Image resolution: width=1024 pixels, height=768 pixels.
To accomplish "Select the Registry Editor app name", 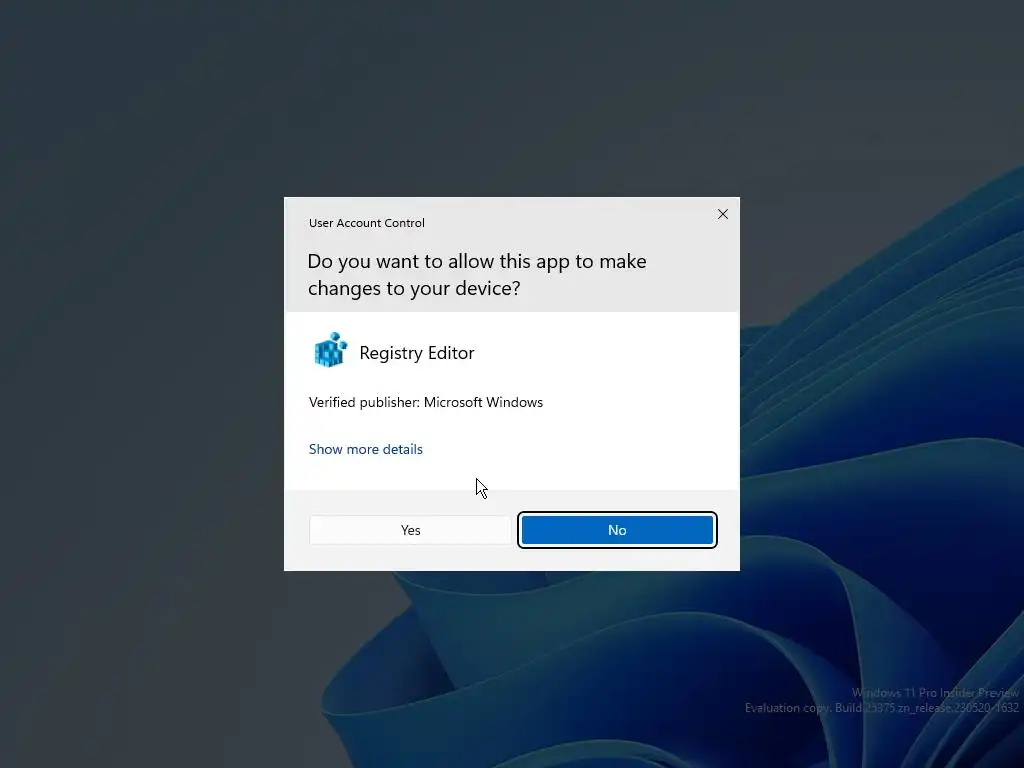I will (x=417, y=353).
